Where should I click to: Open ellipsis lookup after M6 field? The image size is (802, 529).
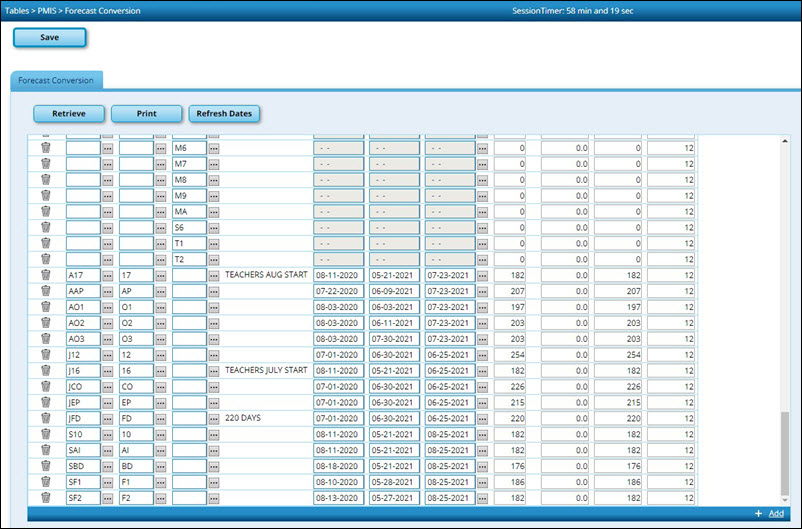(214, 148)
